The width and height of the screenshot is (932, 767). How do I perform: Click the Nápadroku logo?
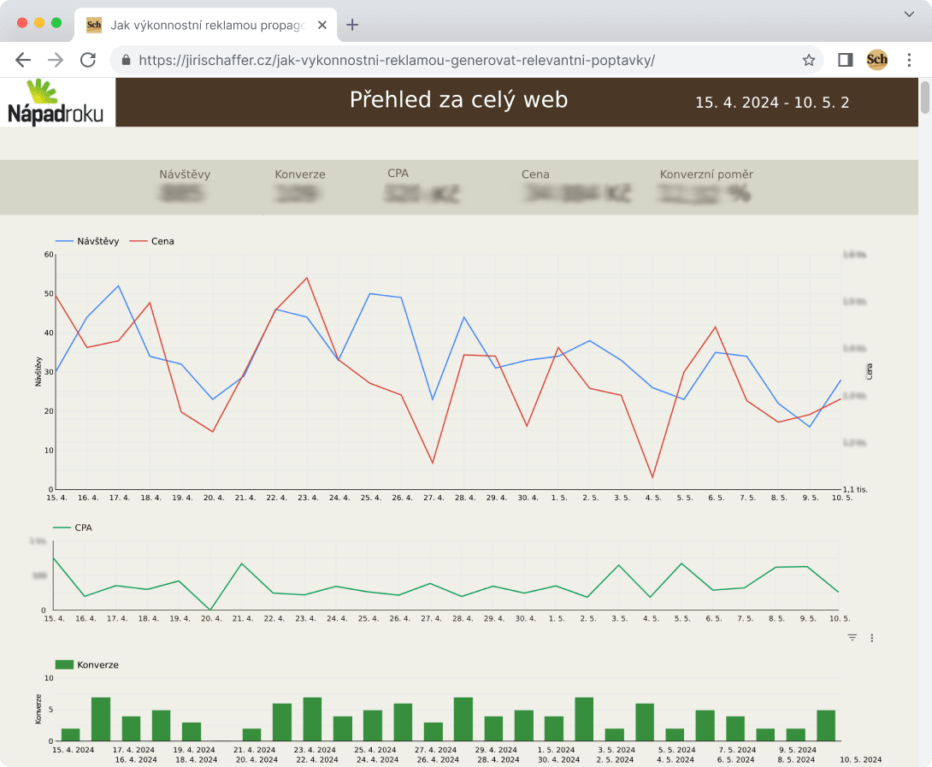56,102
